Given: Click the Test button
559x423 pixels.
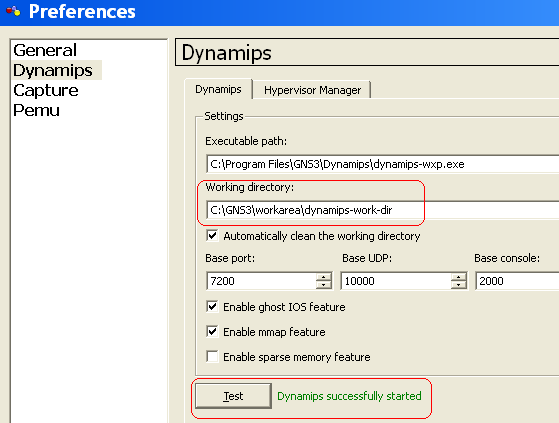Looking at the screenshot, I should pyautogui.click(x=234, y=396).
